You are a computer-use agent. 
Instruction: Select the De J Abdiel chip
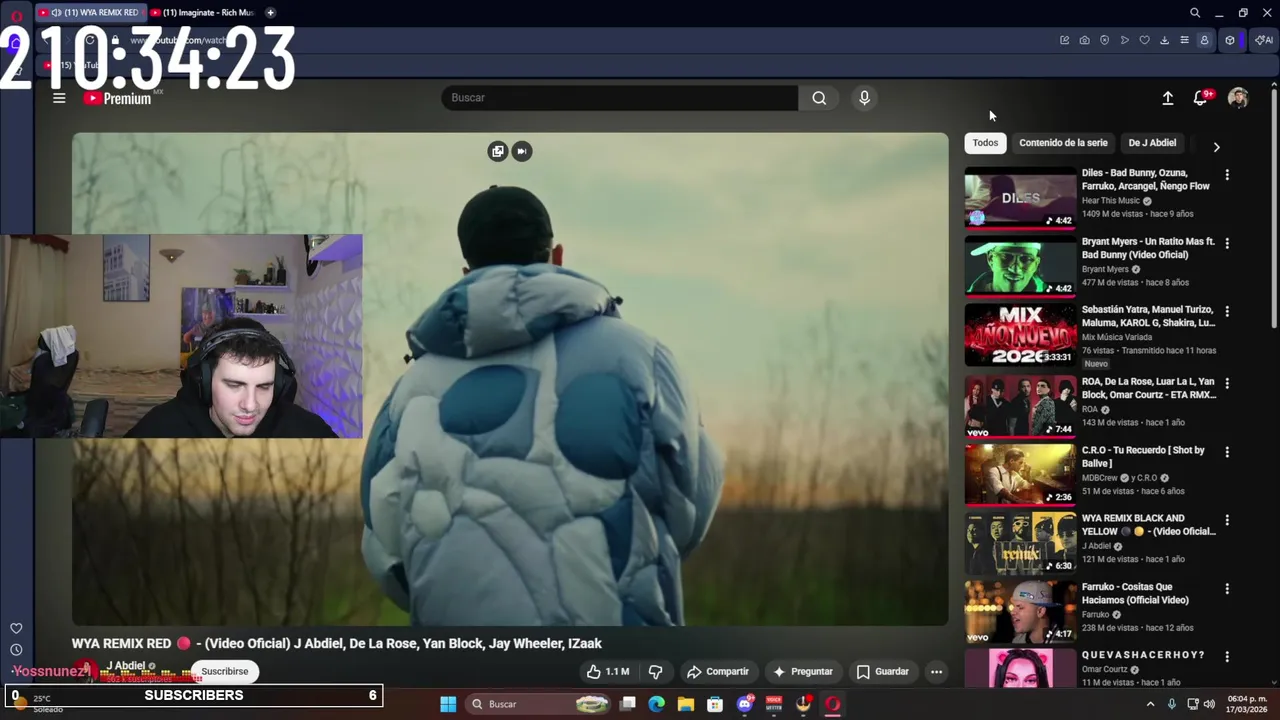pyautogui.click(x=1152, y=143)
